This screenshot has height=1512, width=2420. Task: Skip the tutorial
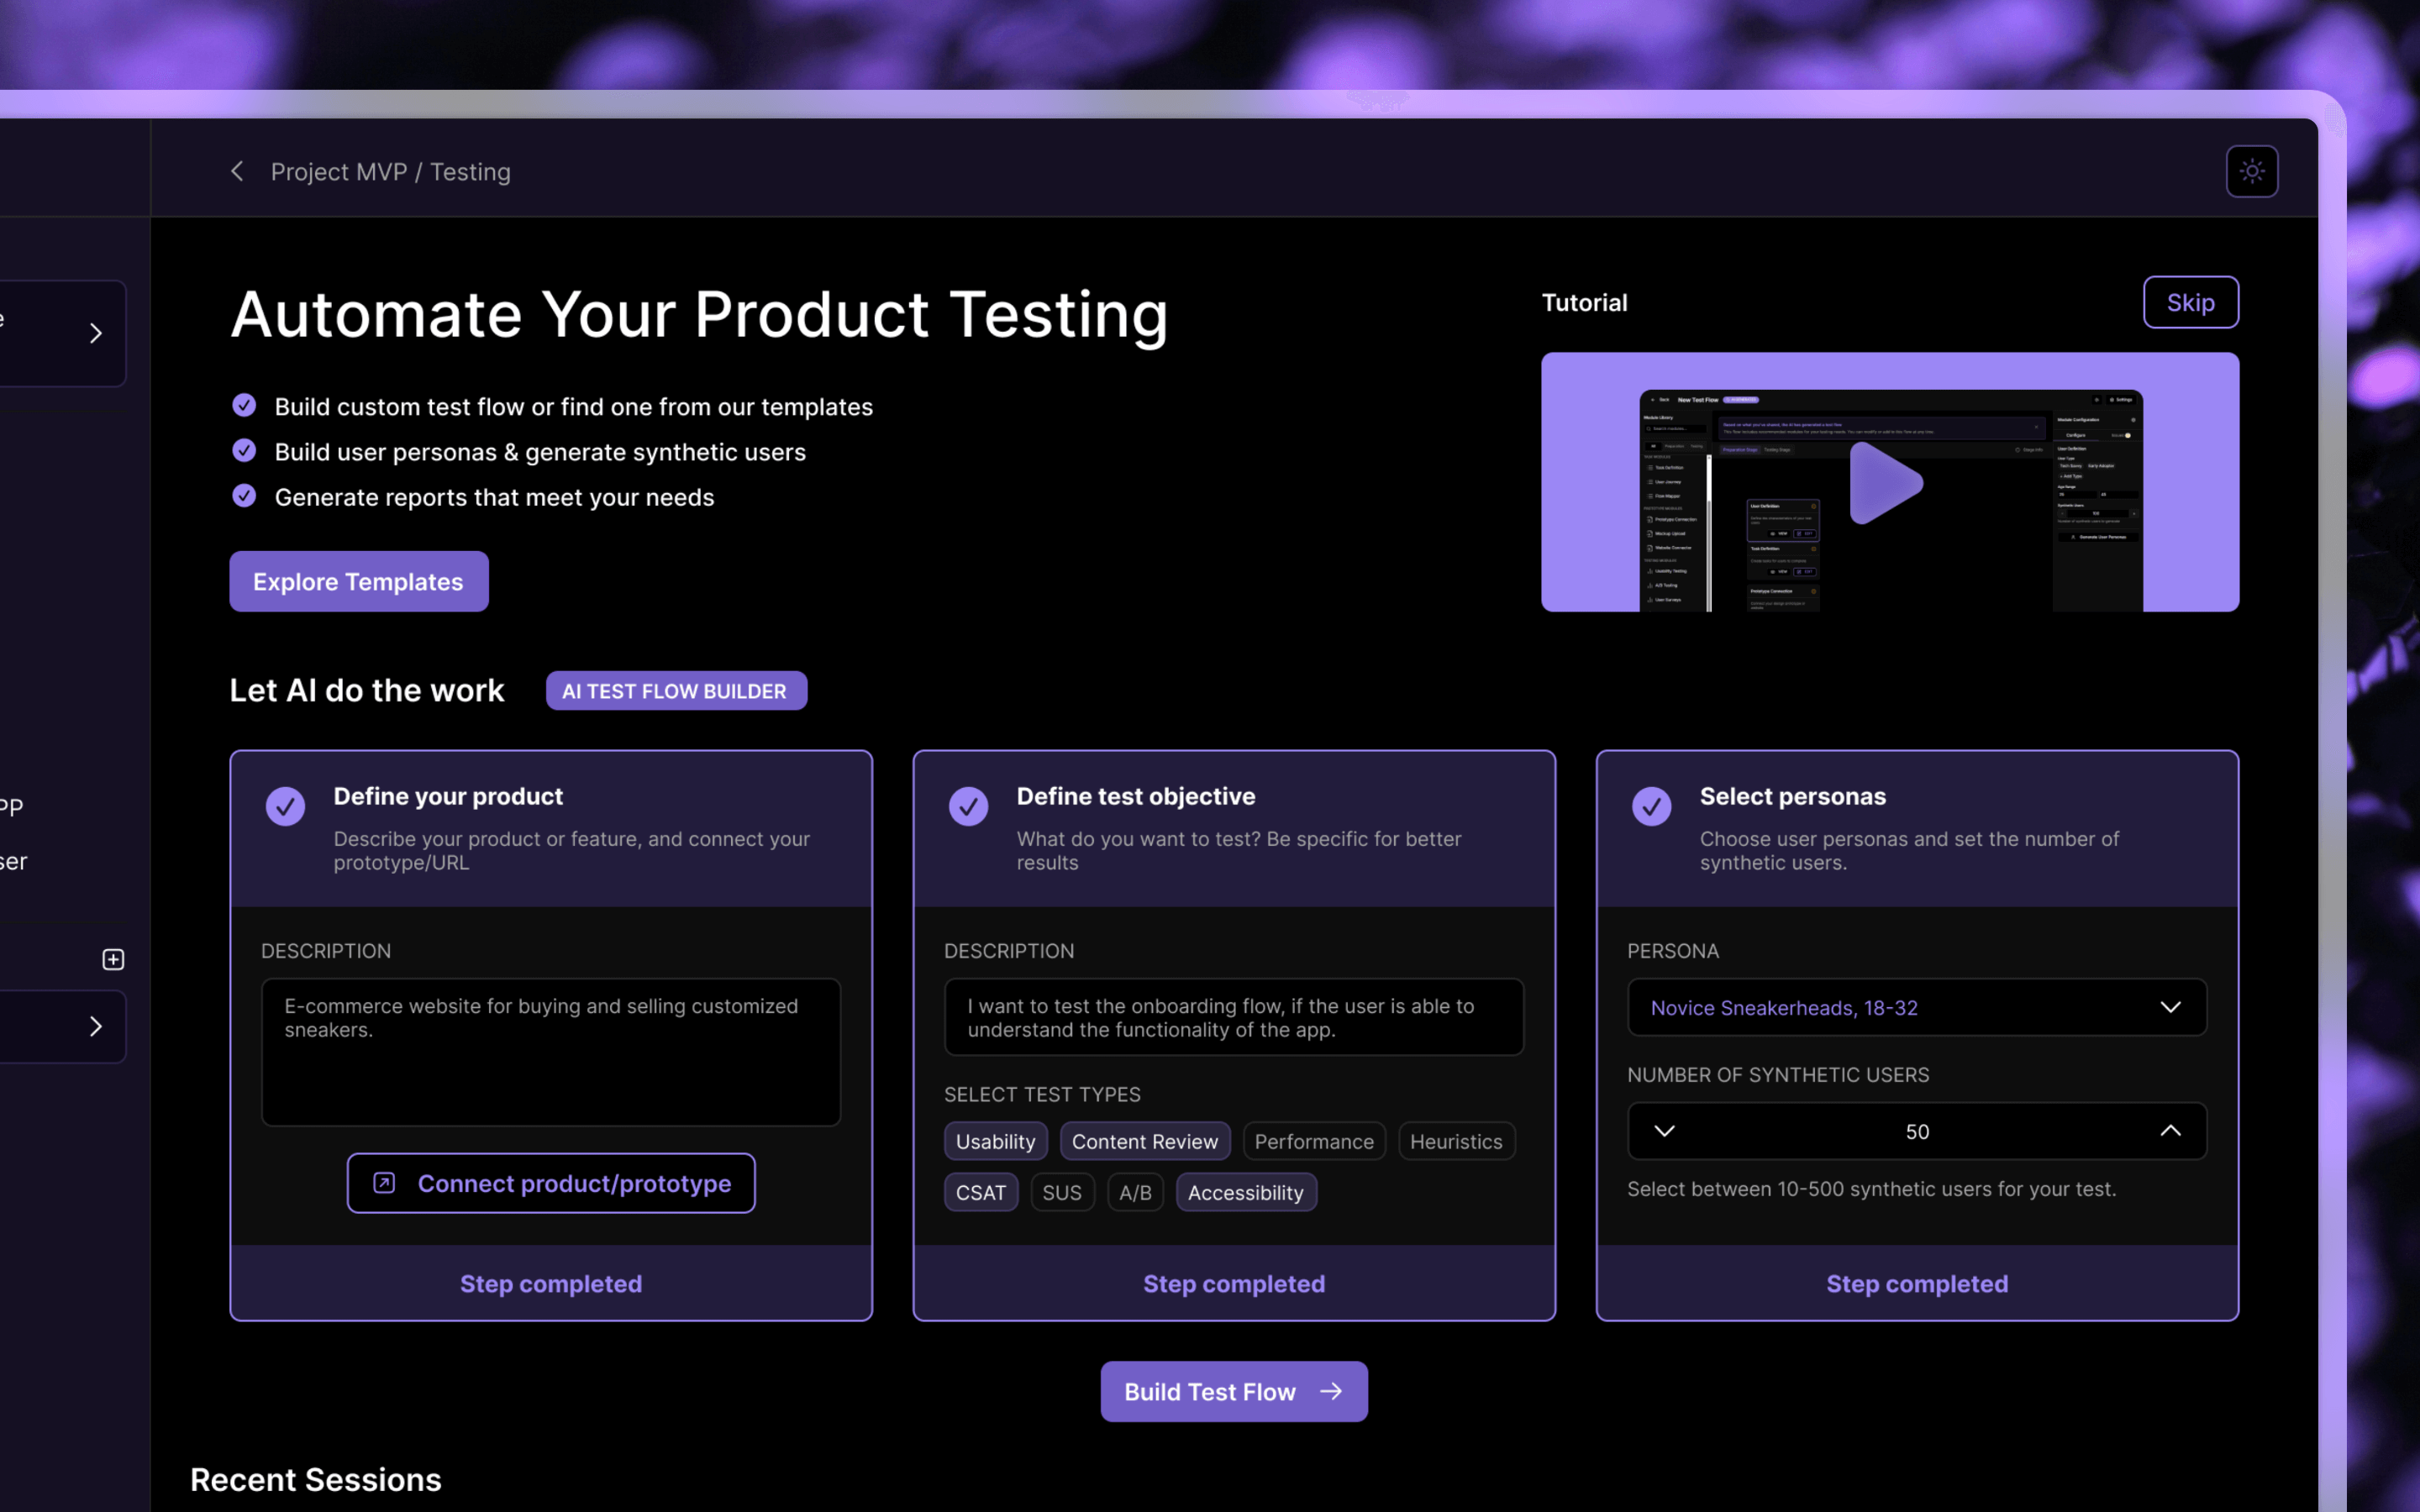pyautogui.click(x=2190, y=302)
